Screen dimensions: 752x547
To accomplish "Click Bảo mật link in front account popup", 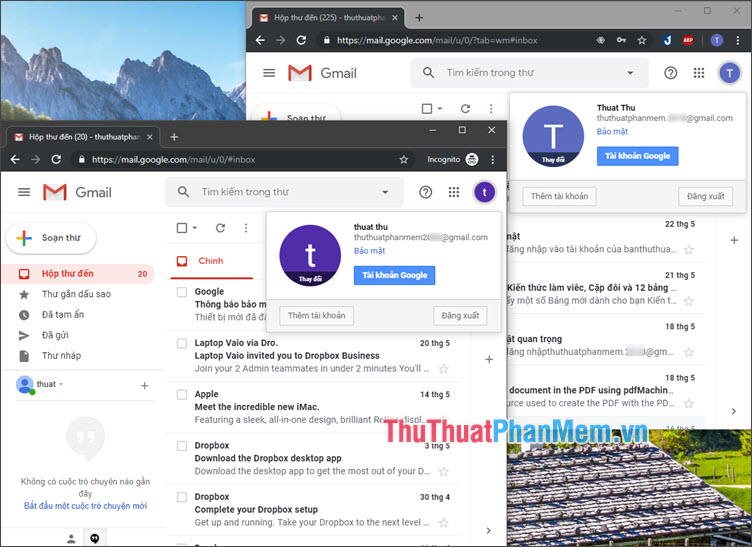I will (369, 251).
